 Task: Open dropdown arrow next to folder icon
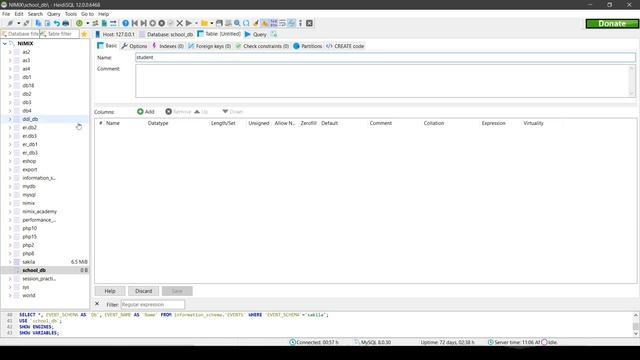coord(211,23)
